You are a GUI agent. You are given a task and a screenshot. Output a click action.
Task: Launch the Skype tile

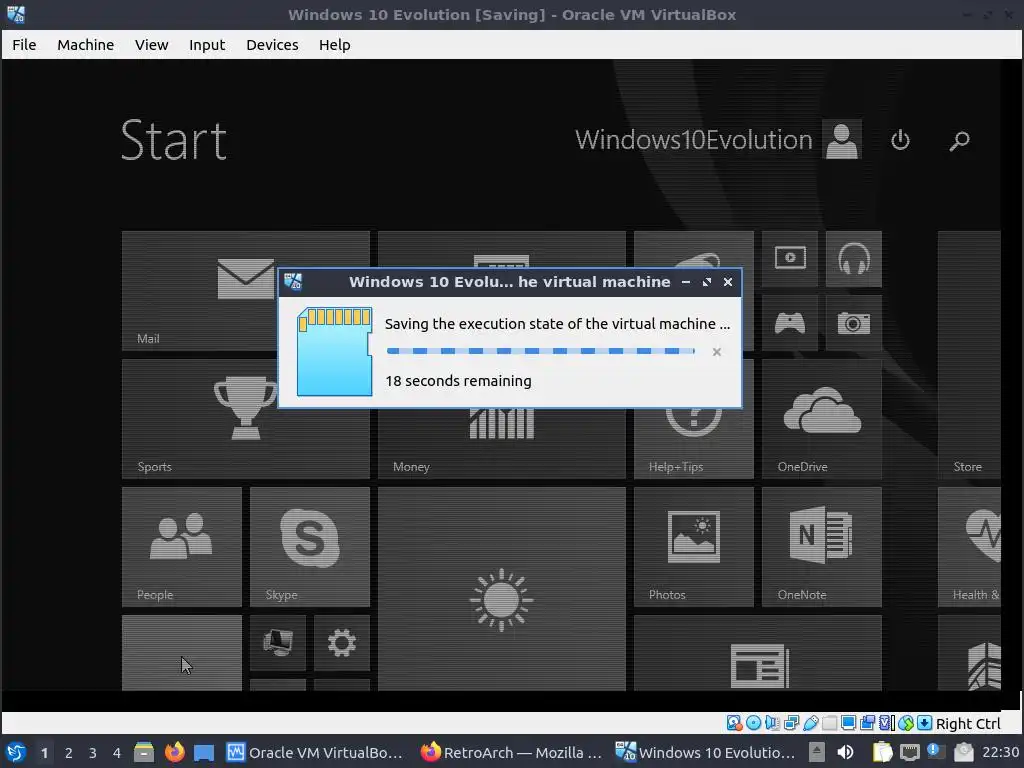coord(310,547)
